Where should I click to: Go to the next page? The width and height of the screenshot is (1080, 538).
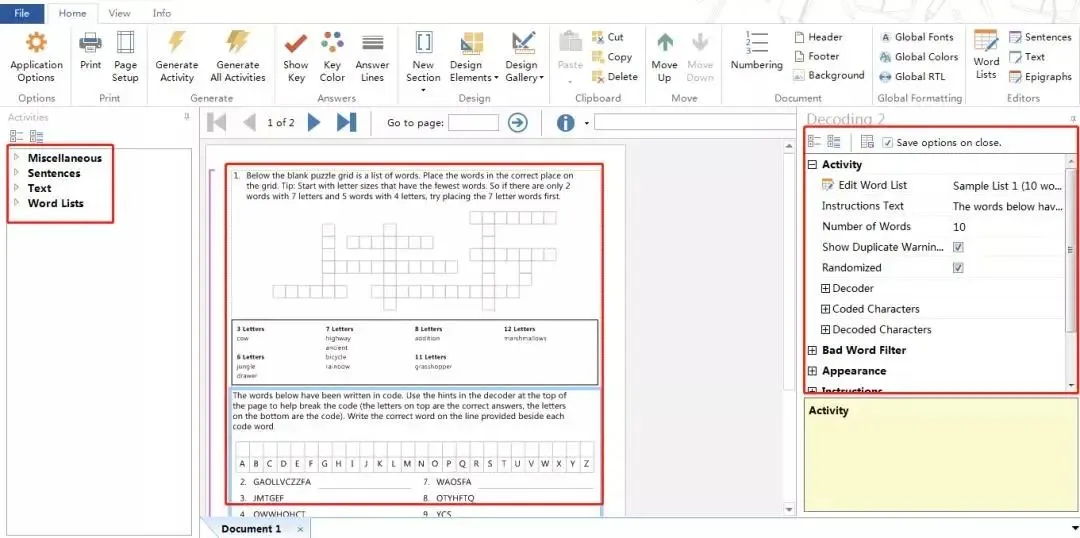(314, 123)
